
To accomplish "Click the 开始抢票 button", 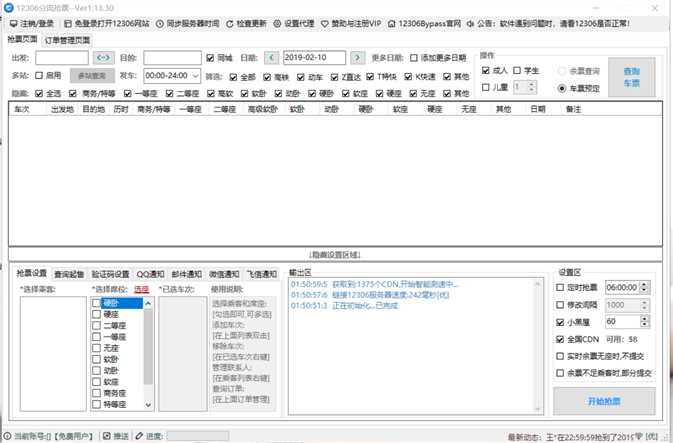I will point(604,401).
